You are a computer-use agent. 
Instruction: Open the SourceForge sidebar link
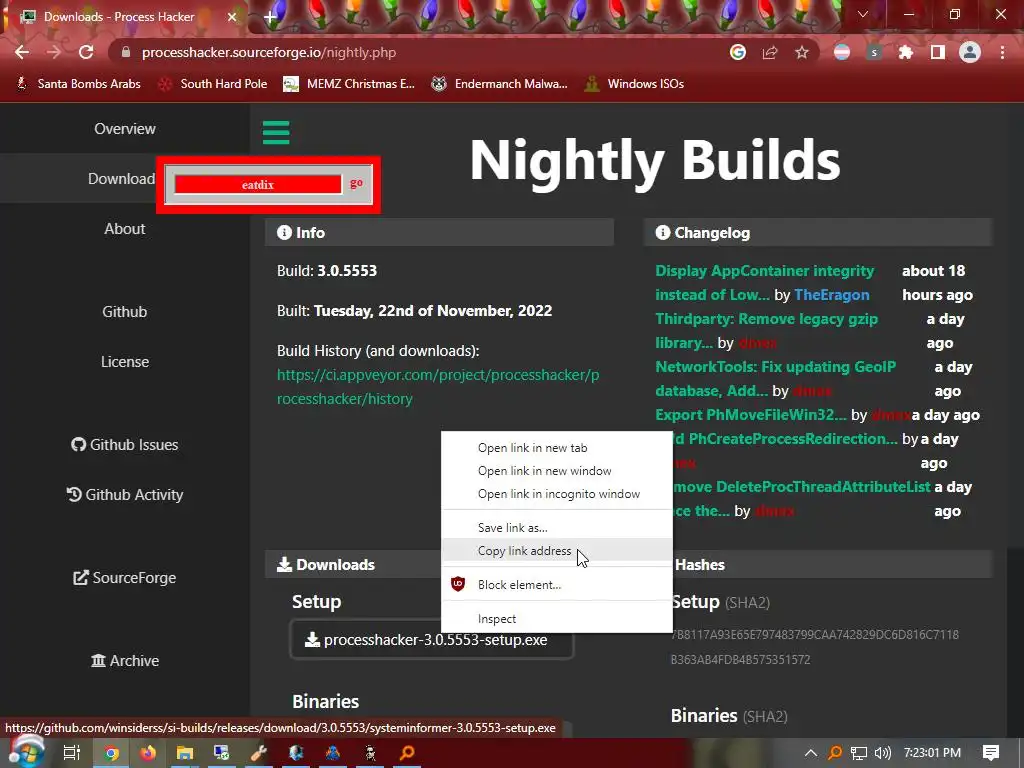[x=125, y=578]
